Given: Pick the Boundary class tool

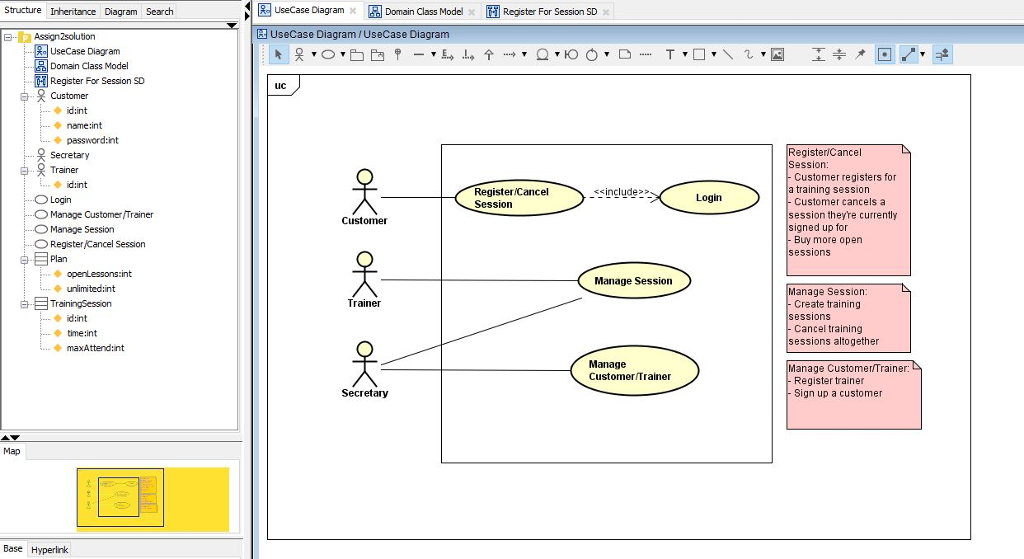Looking at the screenshot, I should [571, 55].
